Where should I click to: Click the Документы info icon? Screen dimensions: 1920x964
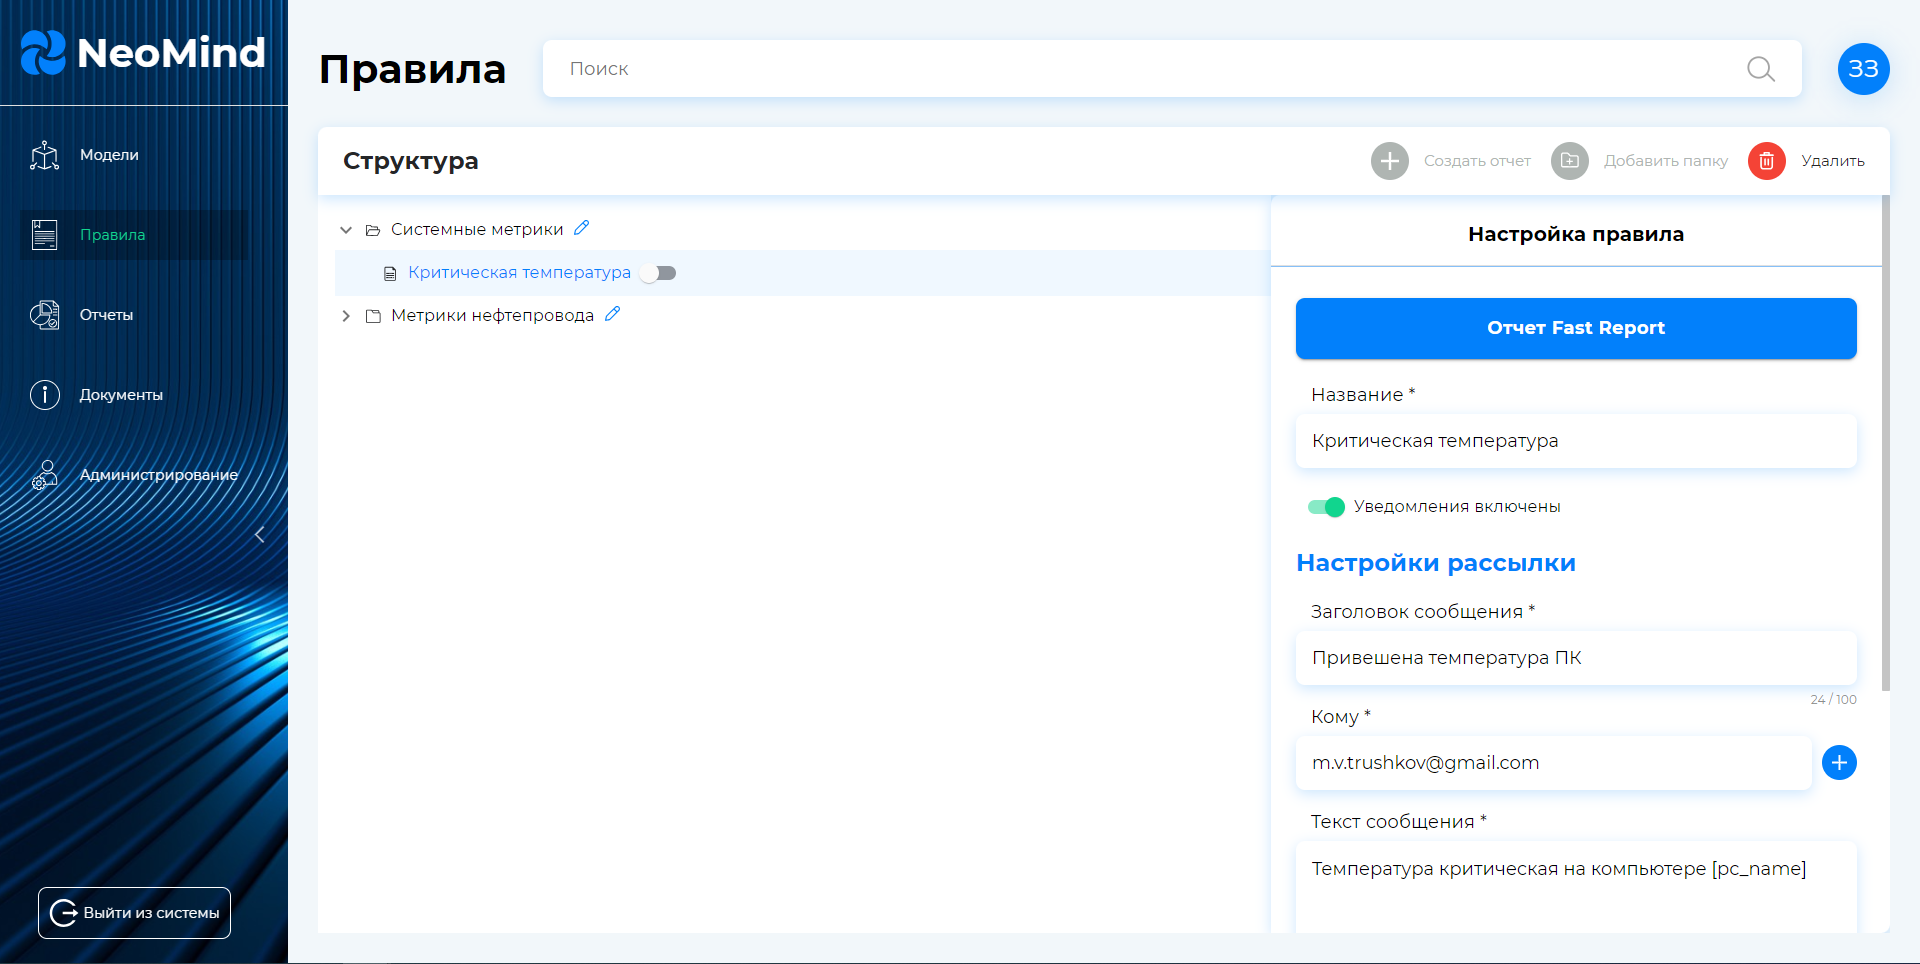click(45, 395)
